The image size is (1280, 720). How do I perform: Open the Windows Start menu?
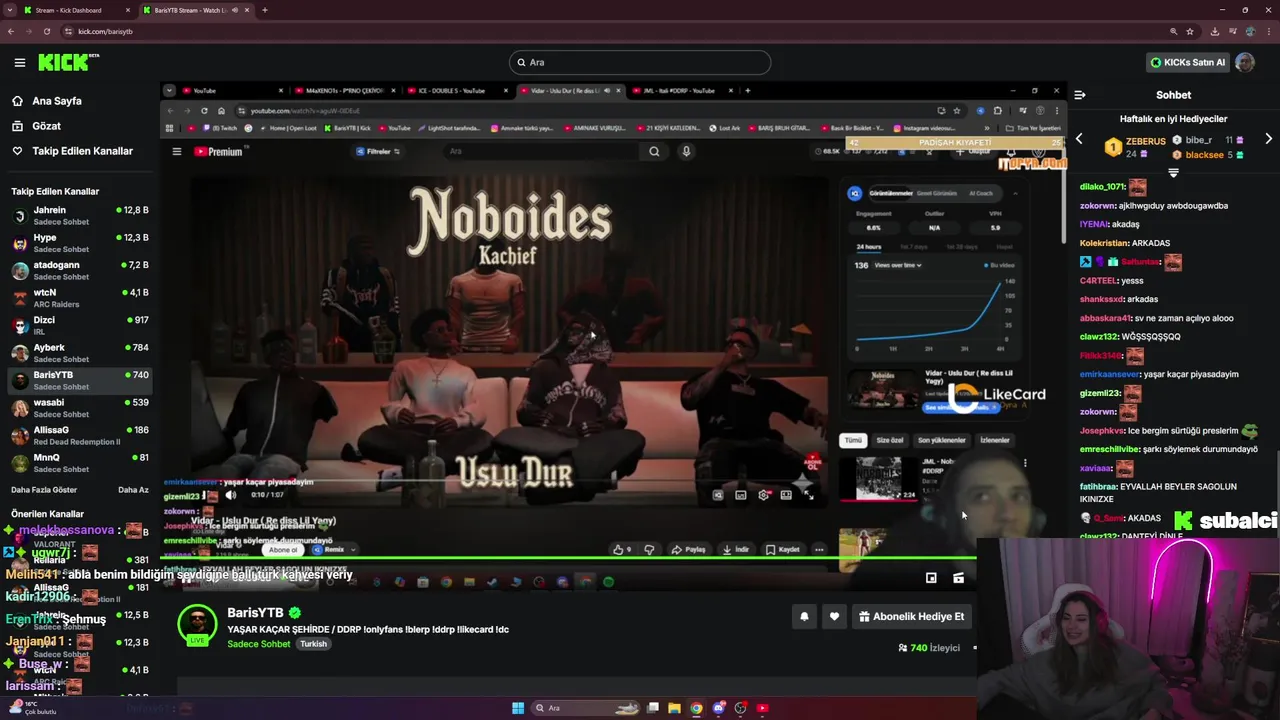pos(518,708)
